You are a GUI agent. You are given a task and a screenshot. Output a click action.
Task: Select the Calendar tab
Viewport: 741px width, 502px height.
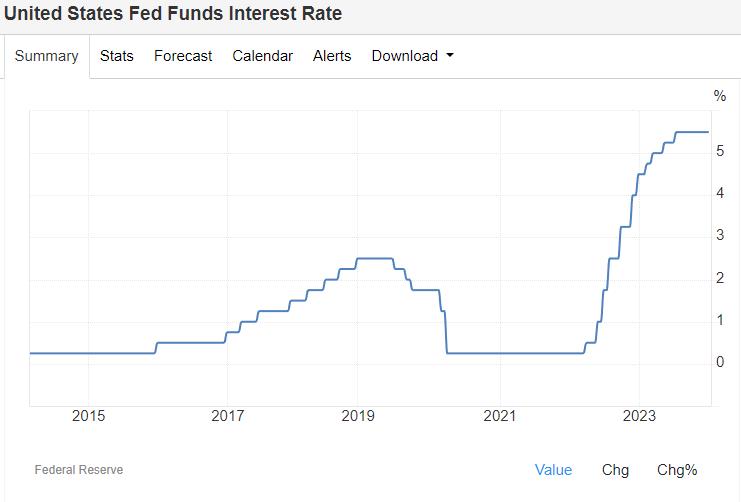tap(262, 56)
